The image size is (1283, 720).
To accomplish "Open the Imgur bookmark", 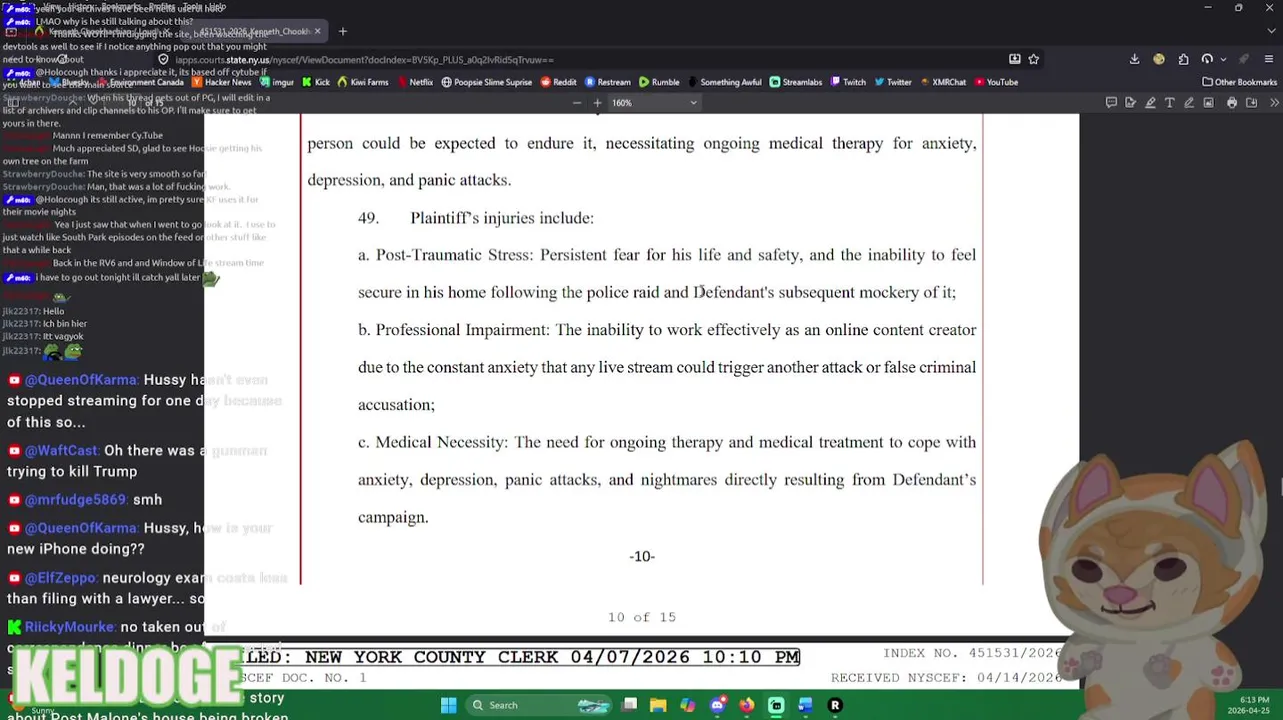I will tap(276, 82).
